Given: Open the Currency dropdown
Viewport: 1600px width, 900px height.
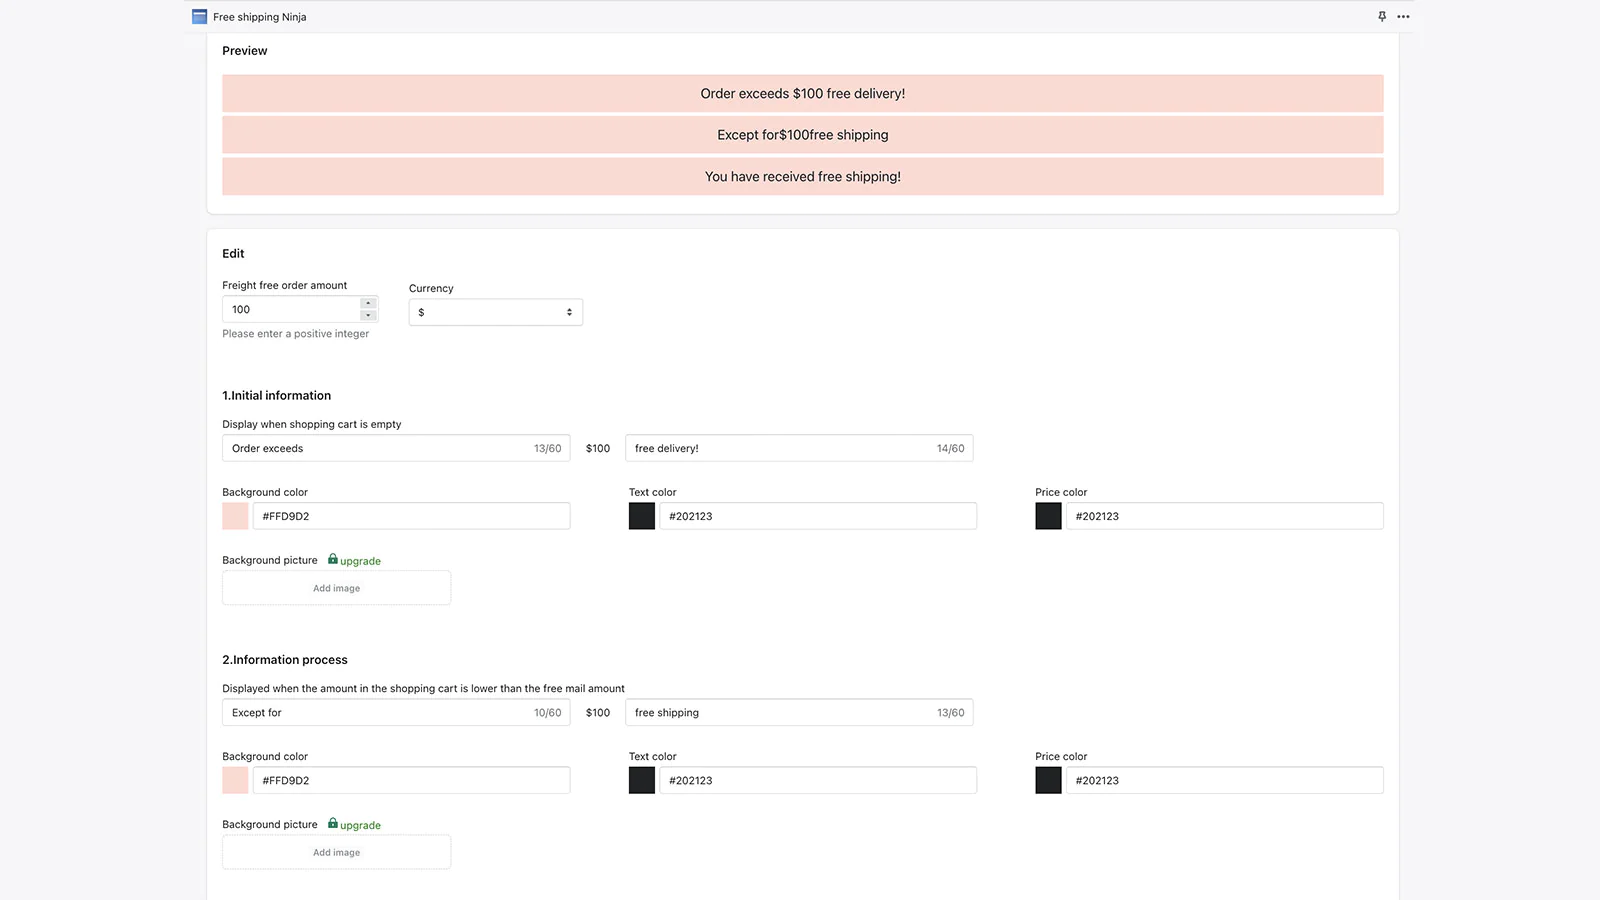Looking at the screenshot, I should coord(495,312).
